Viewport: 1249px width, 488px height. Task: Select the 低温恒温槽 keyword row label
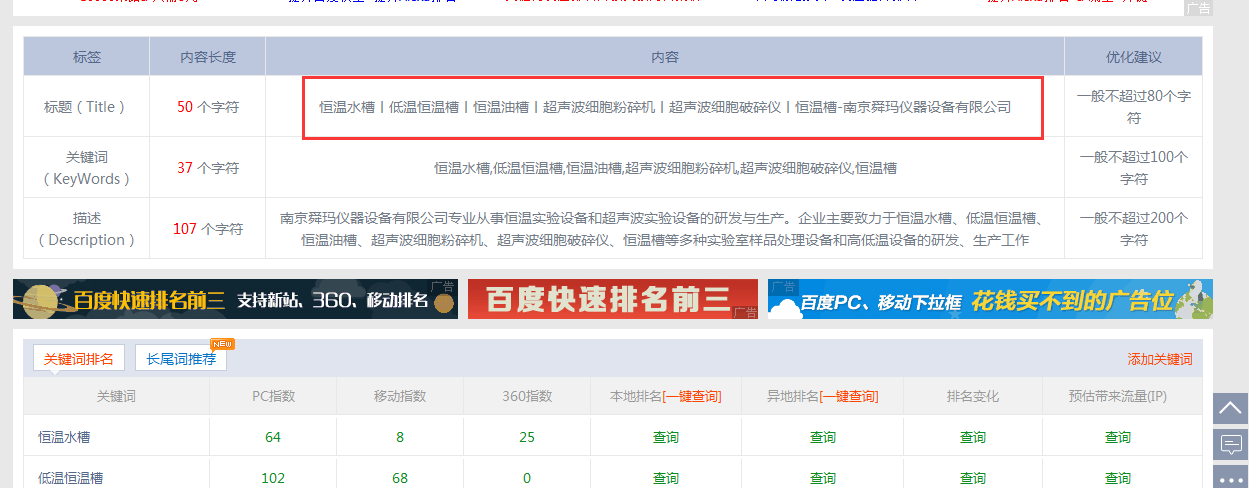(70, 478)
